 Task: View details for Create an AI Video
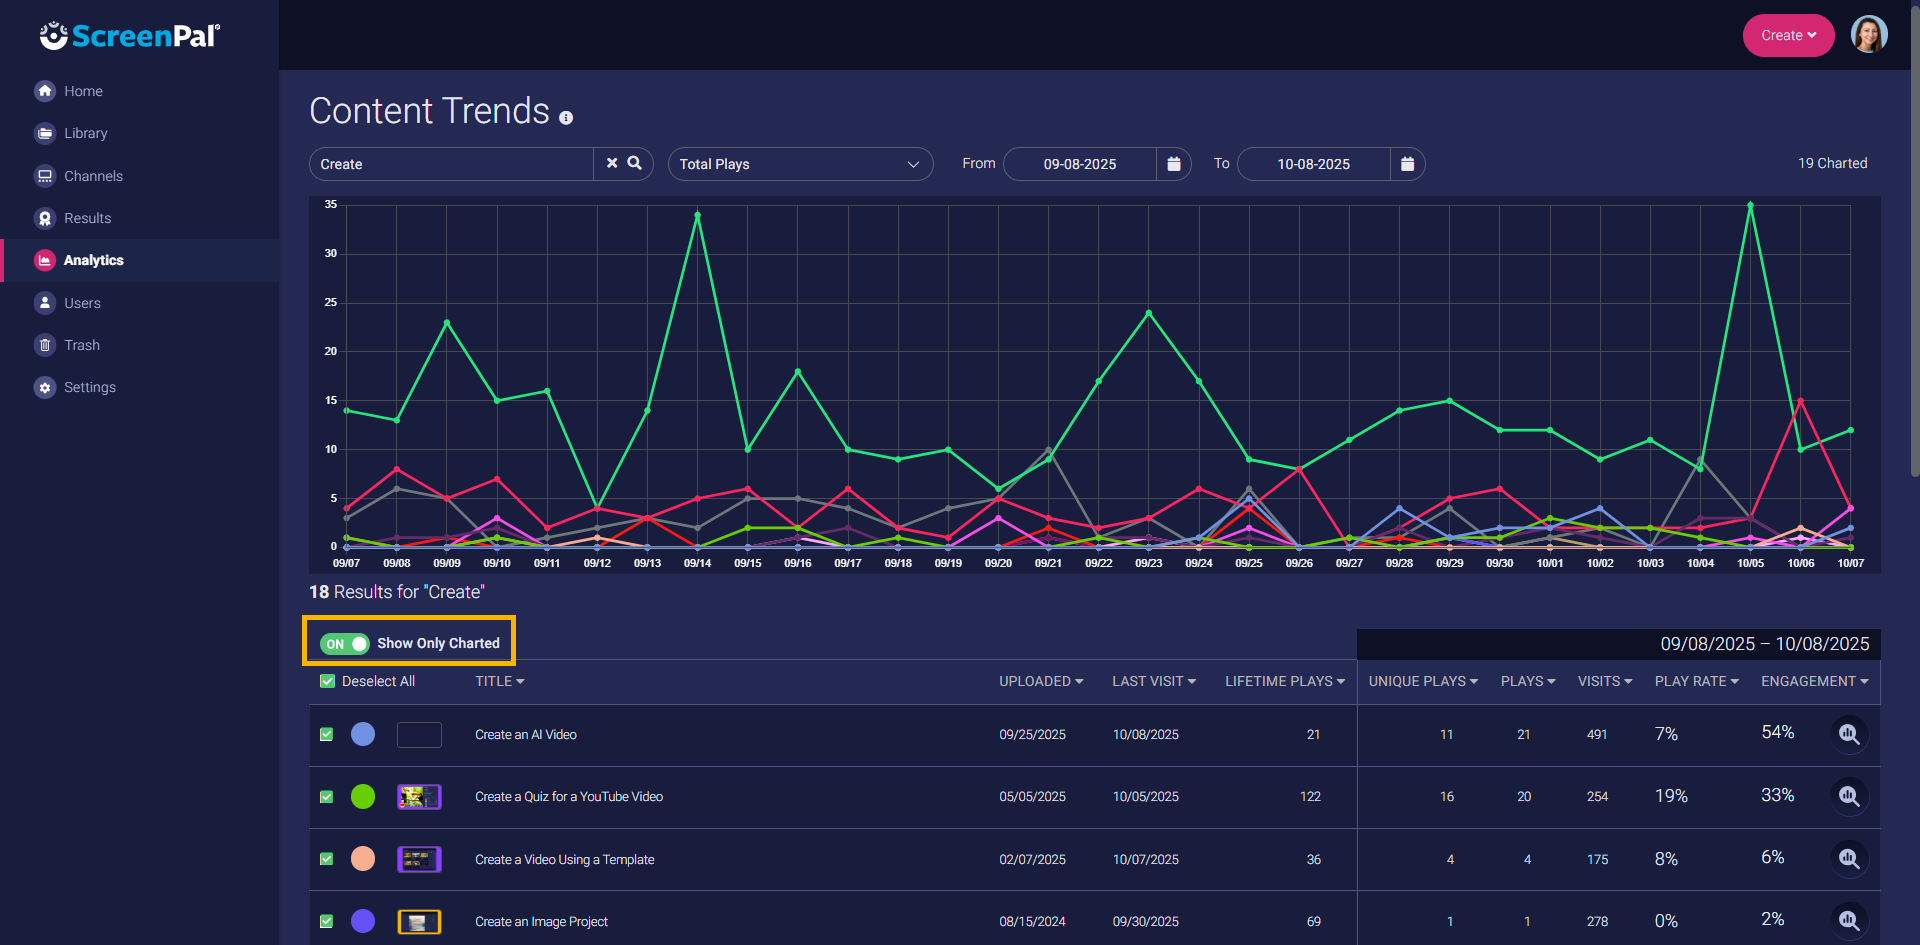pyautogui.click(x=1849, y=734)
